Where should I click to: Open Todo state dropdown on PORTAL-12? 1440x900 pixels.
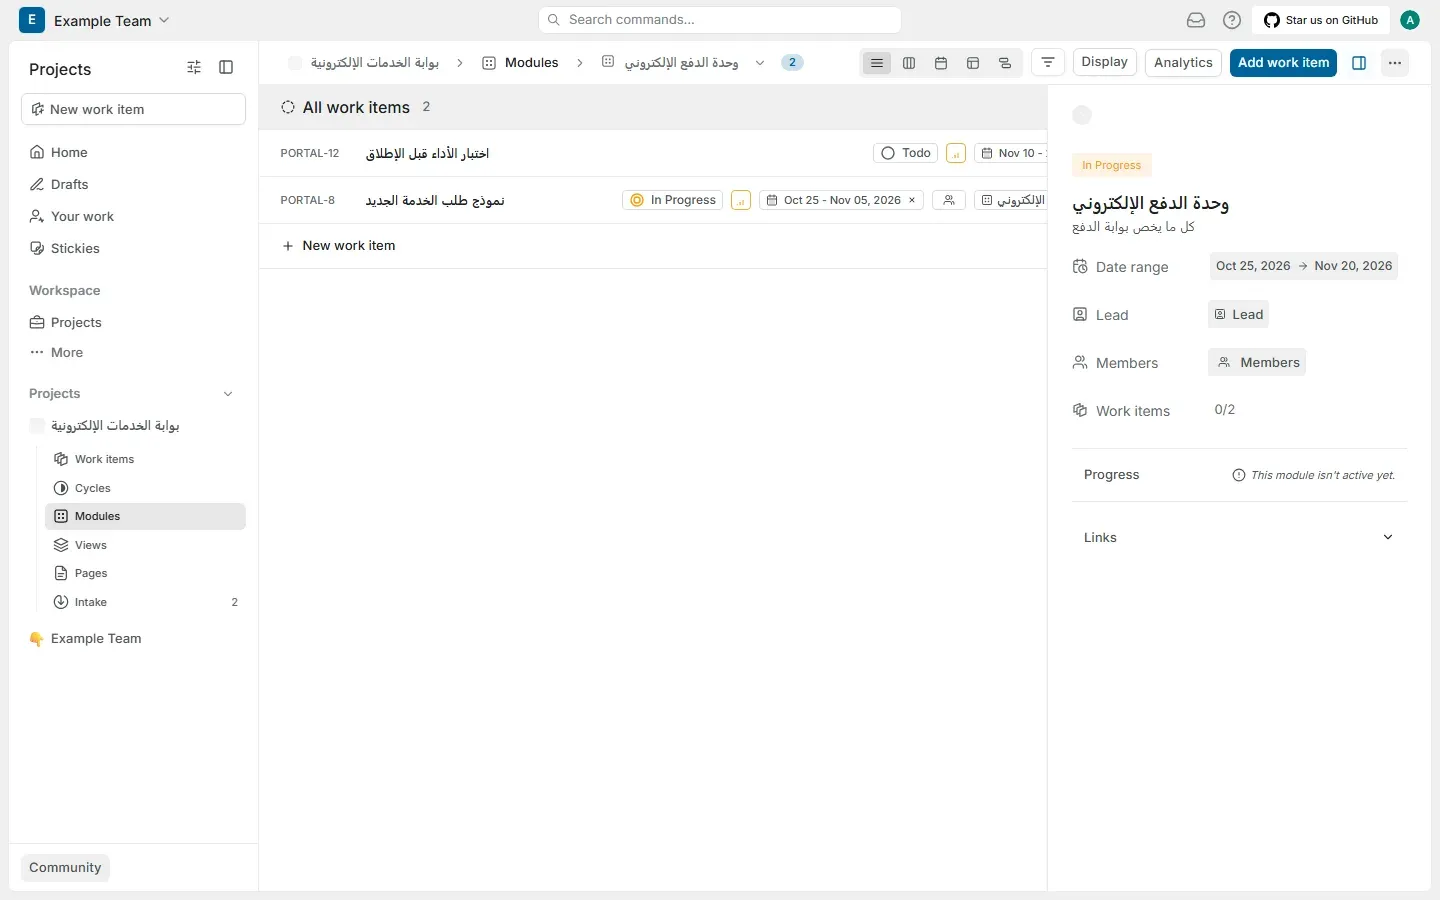[x=906, y=154]
